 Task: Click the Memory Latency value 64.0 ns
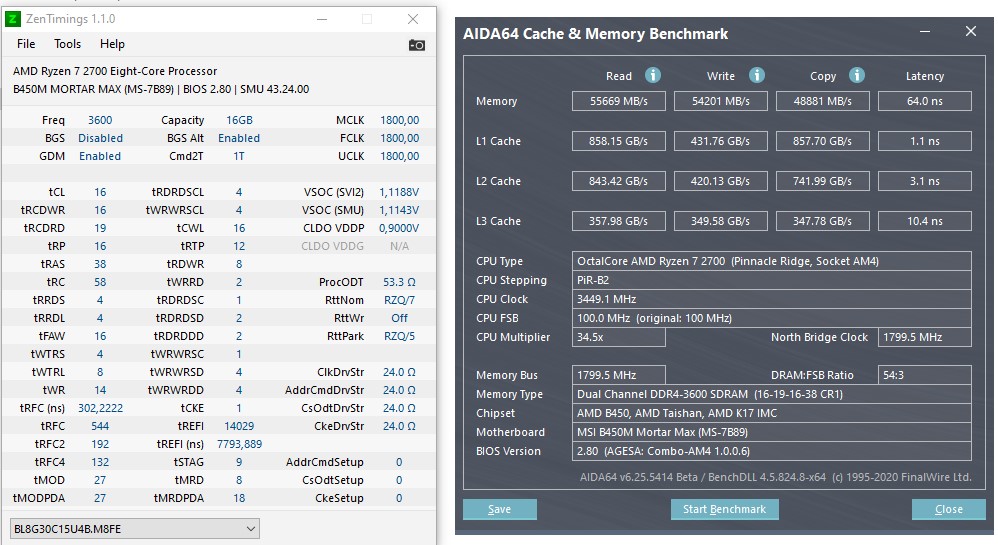click(x=925, y=101)
